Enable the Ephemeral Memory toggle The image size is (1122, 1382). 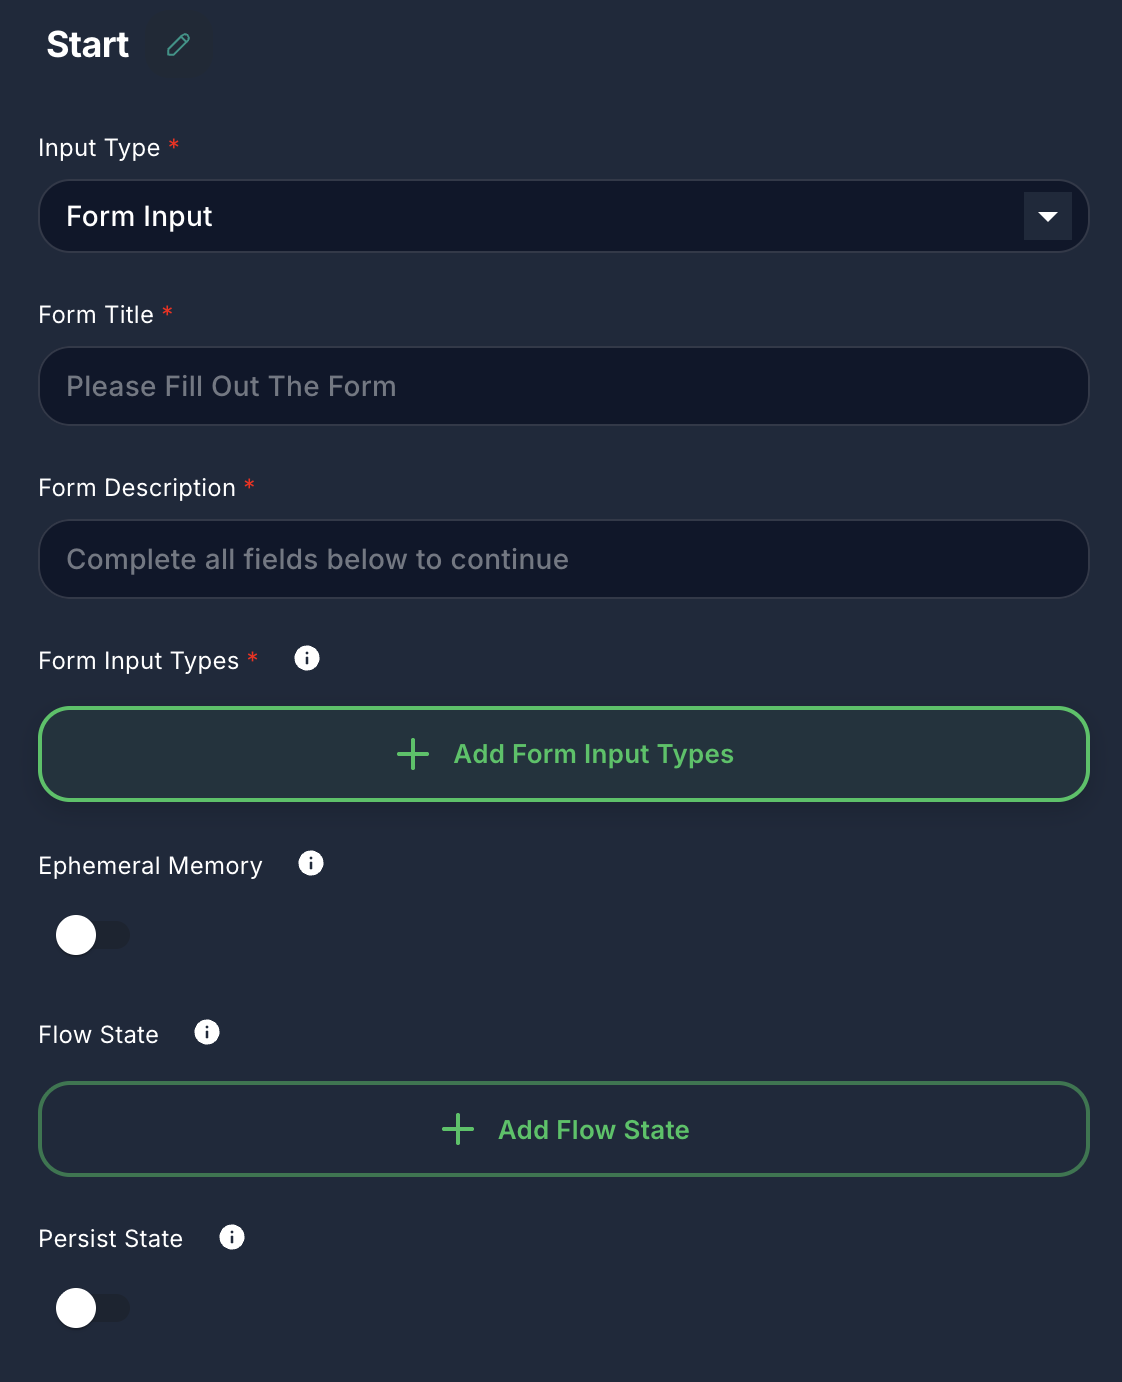coord(93,935)
